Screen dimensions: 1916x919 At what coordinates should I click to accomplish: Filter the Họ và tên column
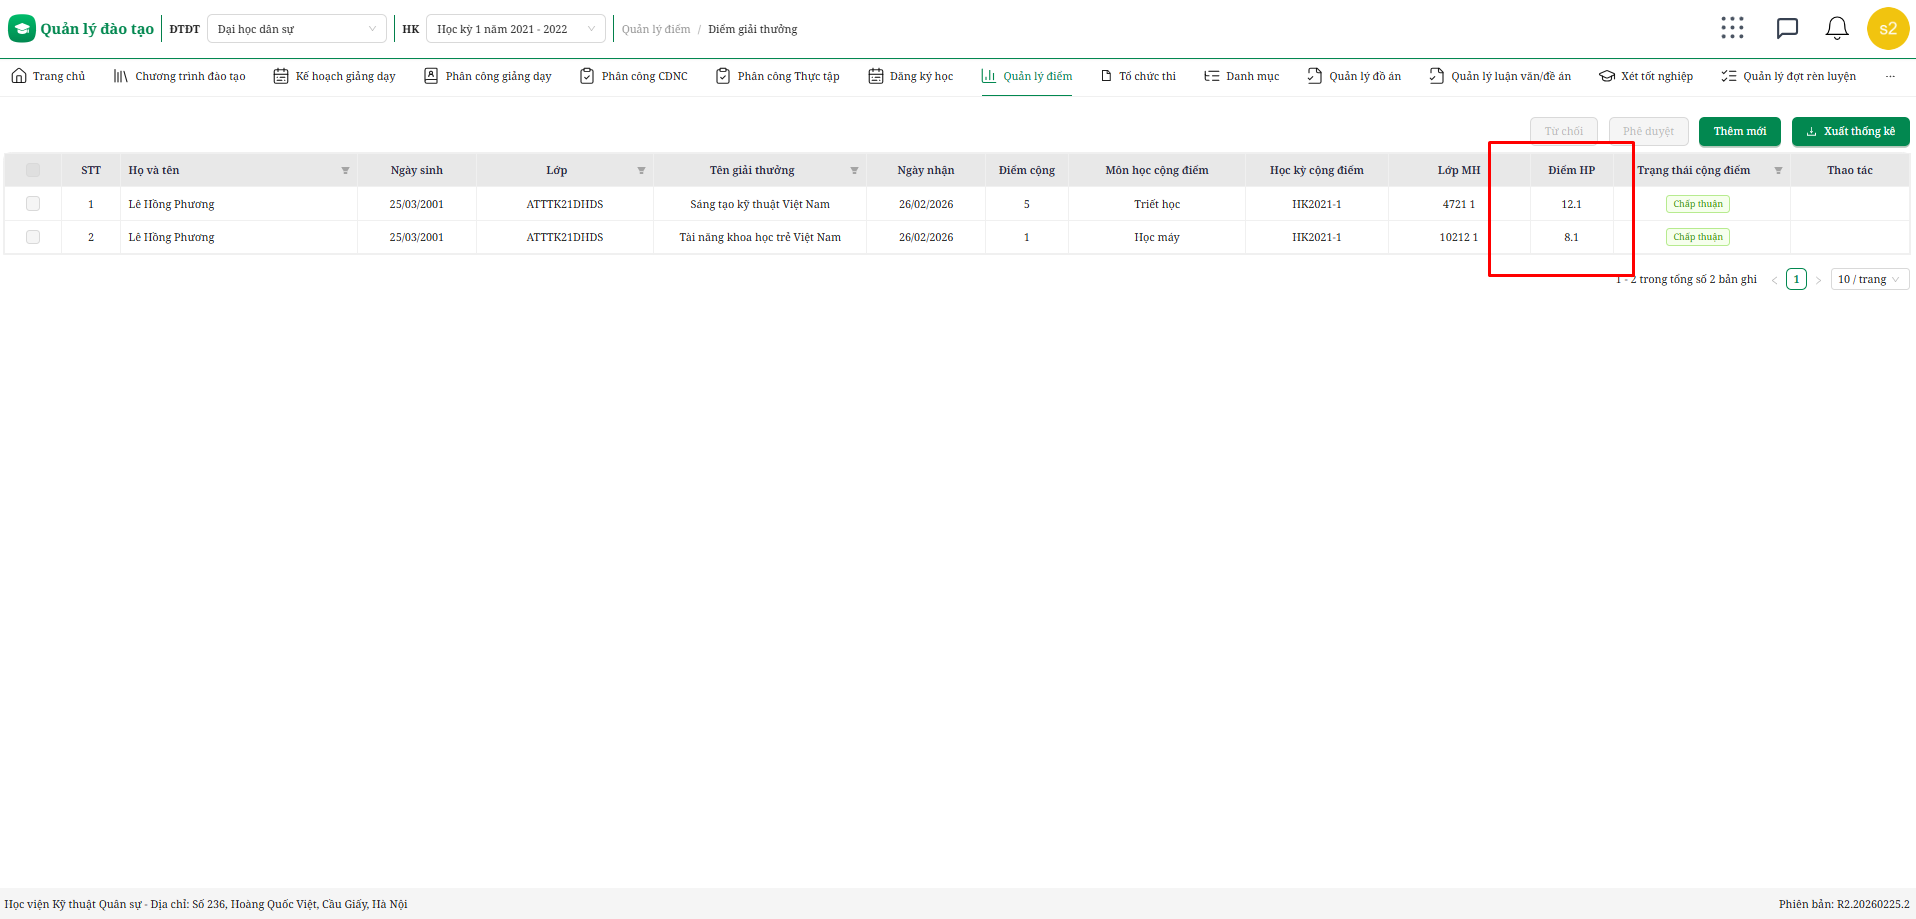345,171
